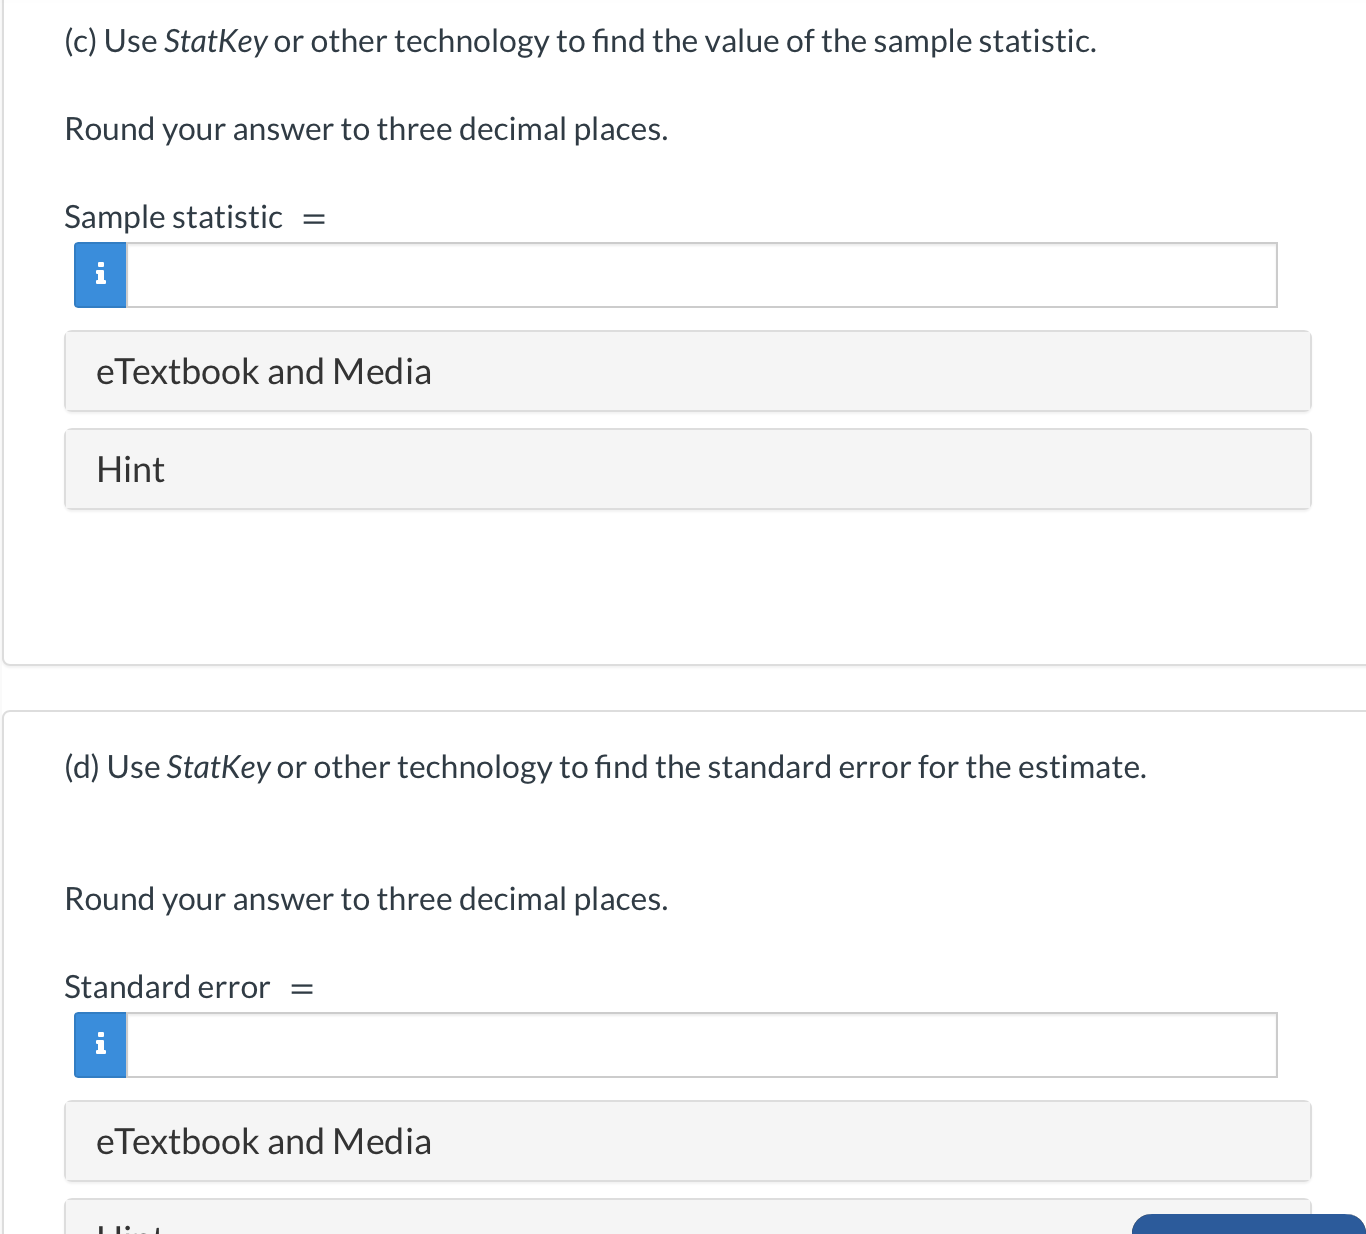Click the 'Sample statistic' label text
Image resolution: width=1366 pixels, height=1234 pixels.
click(x=173, y=217)
